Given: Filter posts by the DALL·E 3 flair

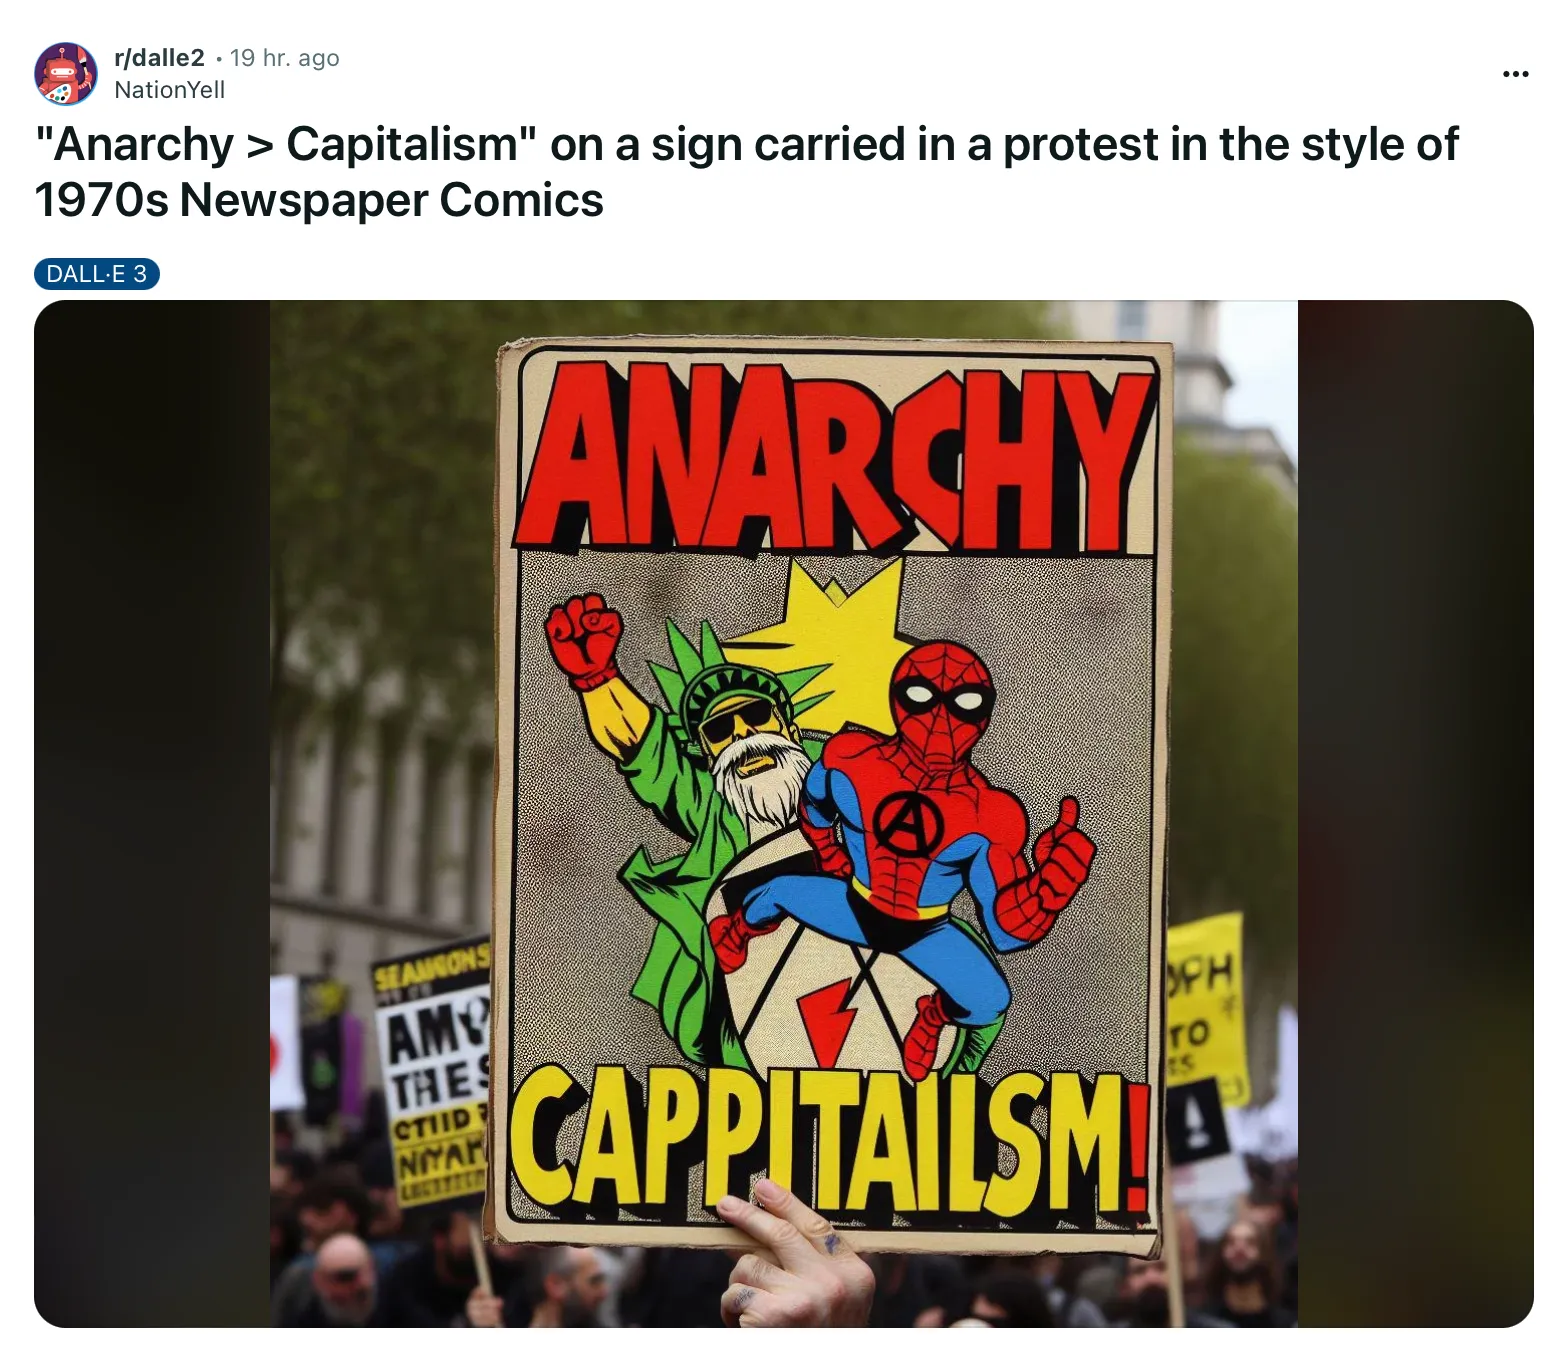Looking at the screenshot, I should [96, 274].
